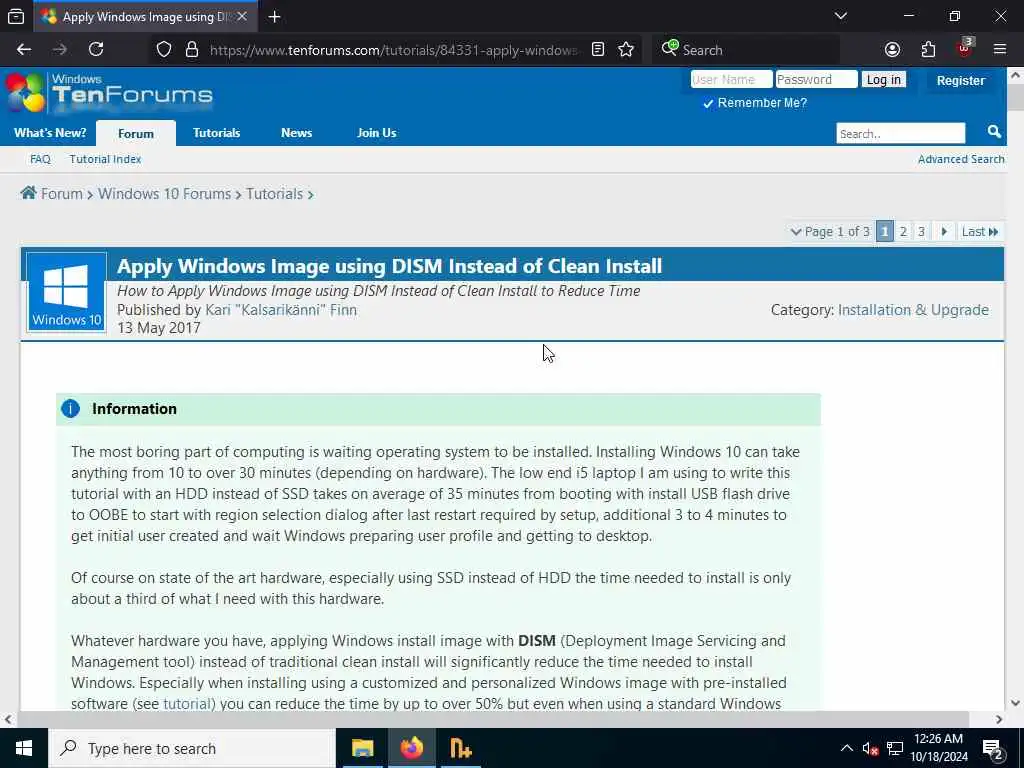Go back with the browser back arrow
The image size is (1024, 768).
click(x=24, y=50)
